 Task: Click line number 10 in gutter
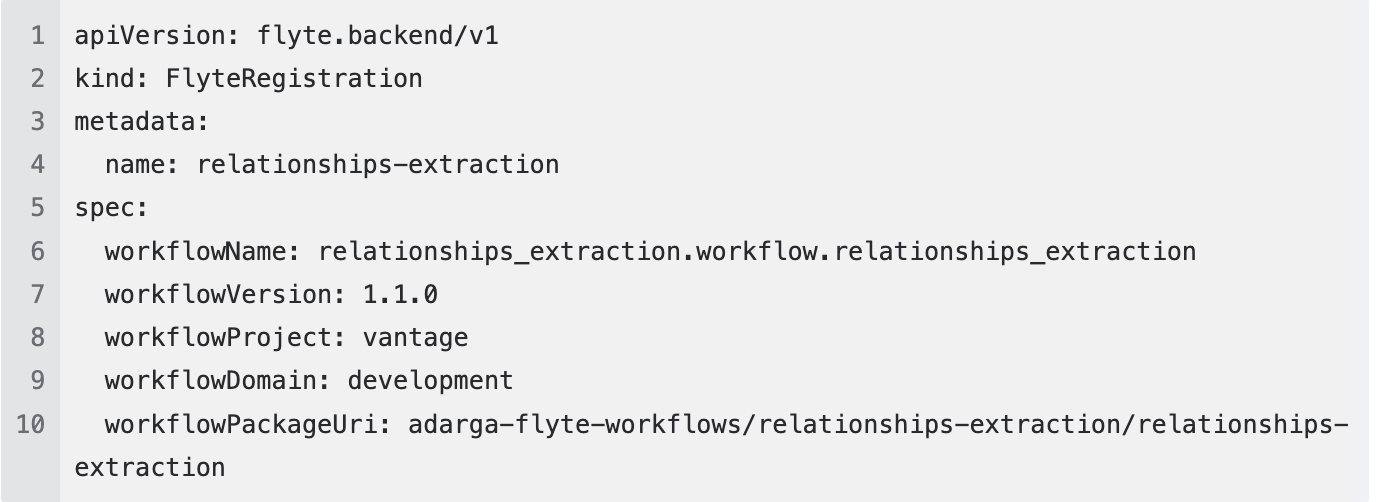[31, 424]
